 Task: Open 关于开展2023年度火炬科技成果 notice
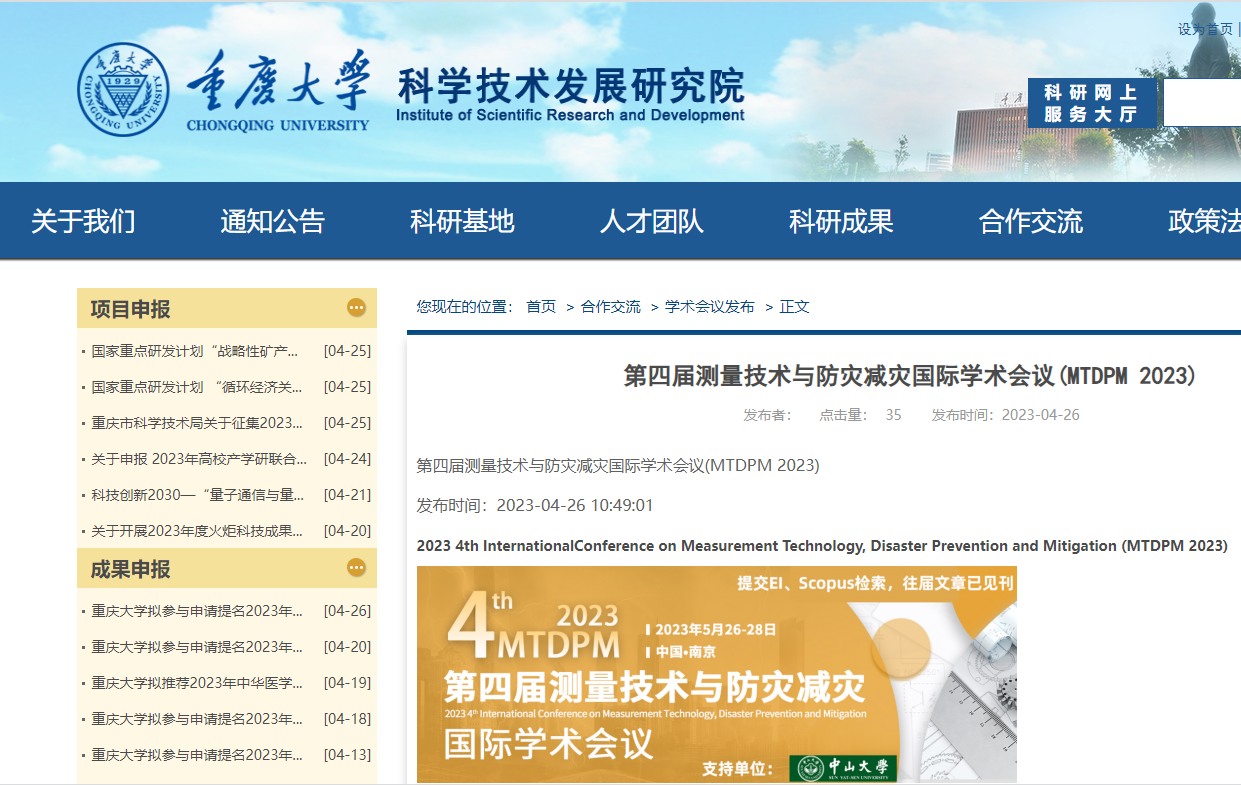pos(197,531)
